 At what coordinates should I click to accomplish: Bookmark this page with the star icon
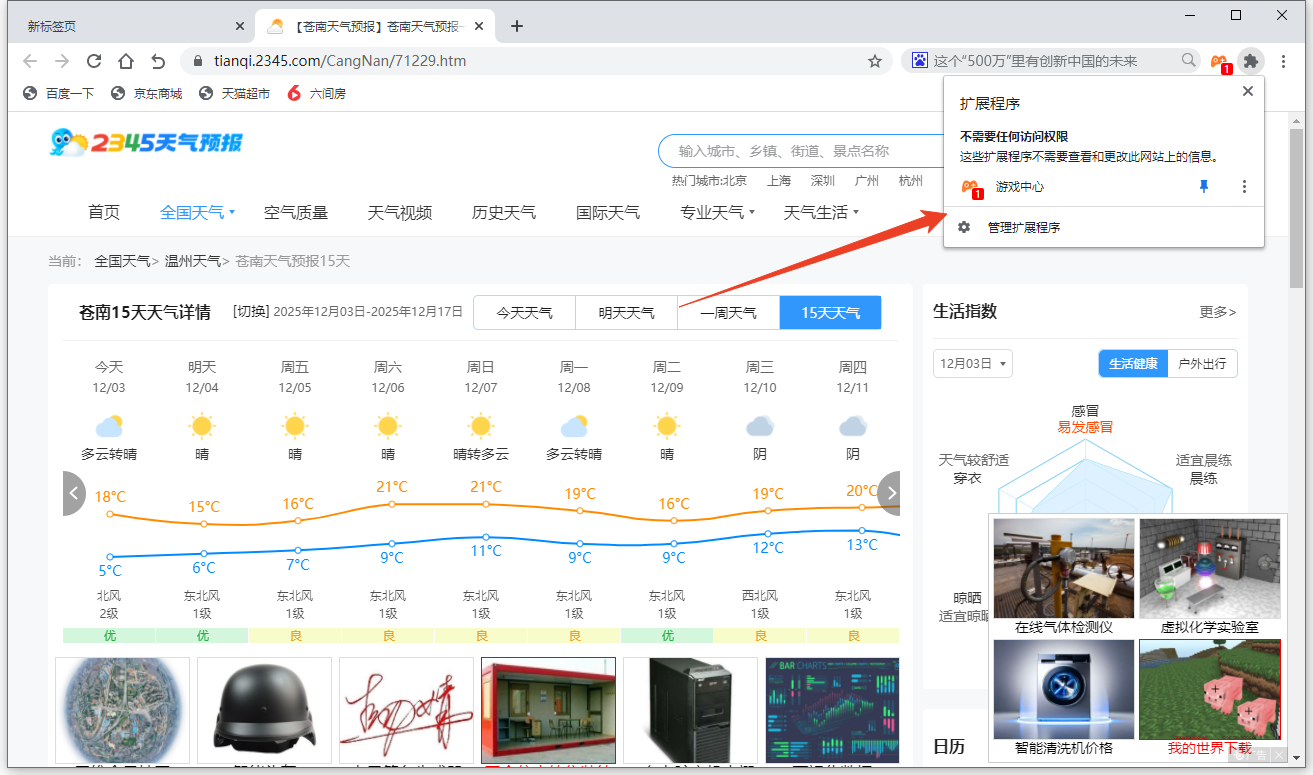click(x=875, y=61)
